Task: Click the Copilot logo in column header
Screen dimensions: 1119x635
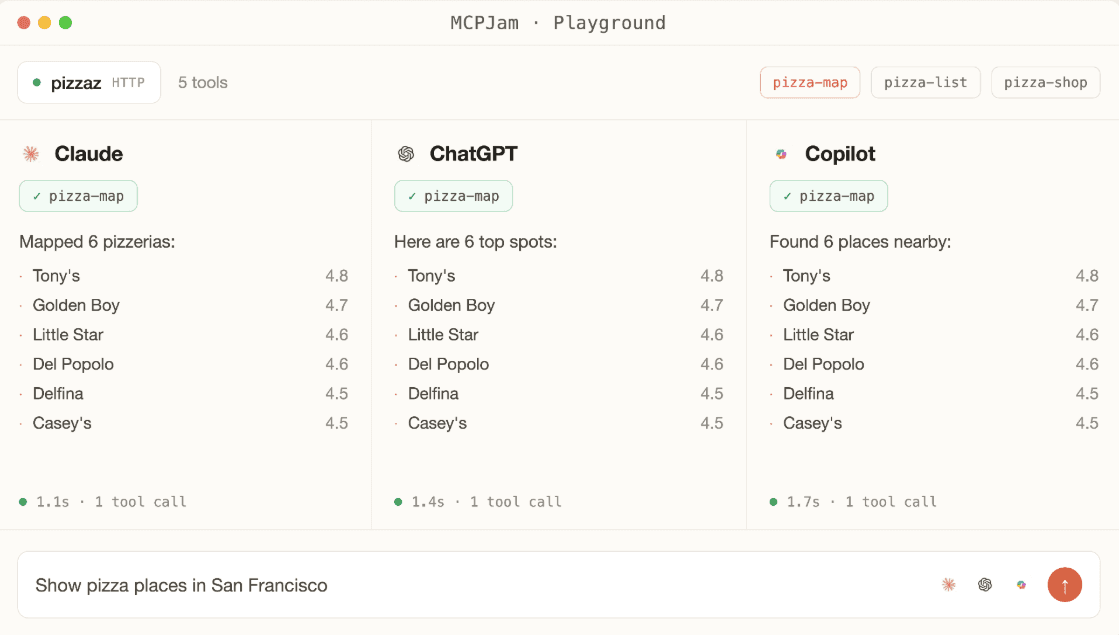Action: (x=781, y=154)
